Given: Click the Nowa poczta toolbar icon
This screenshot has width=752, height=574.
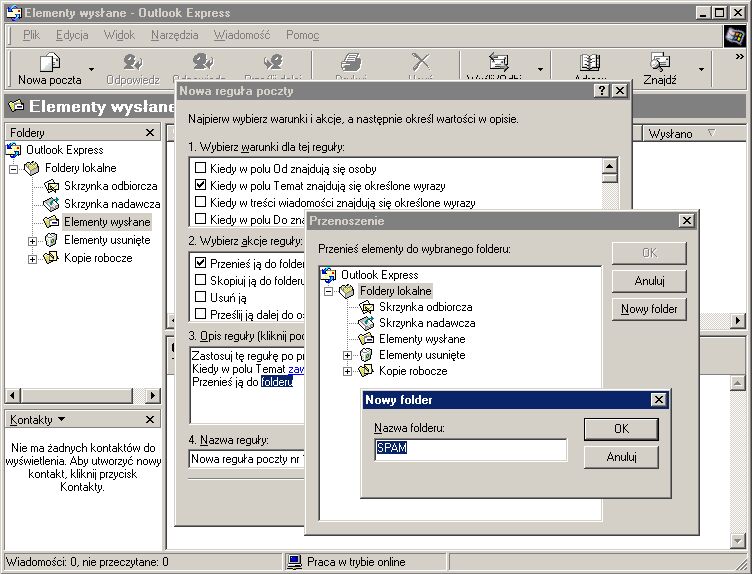Looking at the screenshot, I should point(49,63).
